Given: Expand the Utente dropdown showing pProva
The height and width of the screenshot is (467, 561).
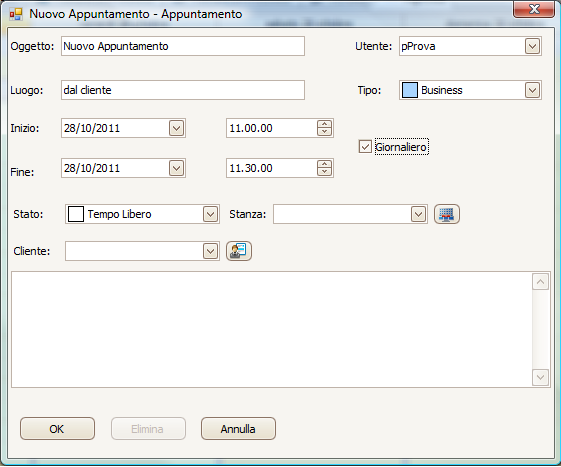Looking at the screenshot, I should pos(532,46).
